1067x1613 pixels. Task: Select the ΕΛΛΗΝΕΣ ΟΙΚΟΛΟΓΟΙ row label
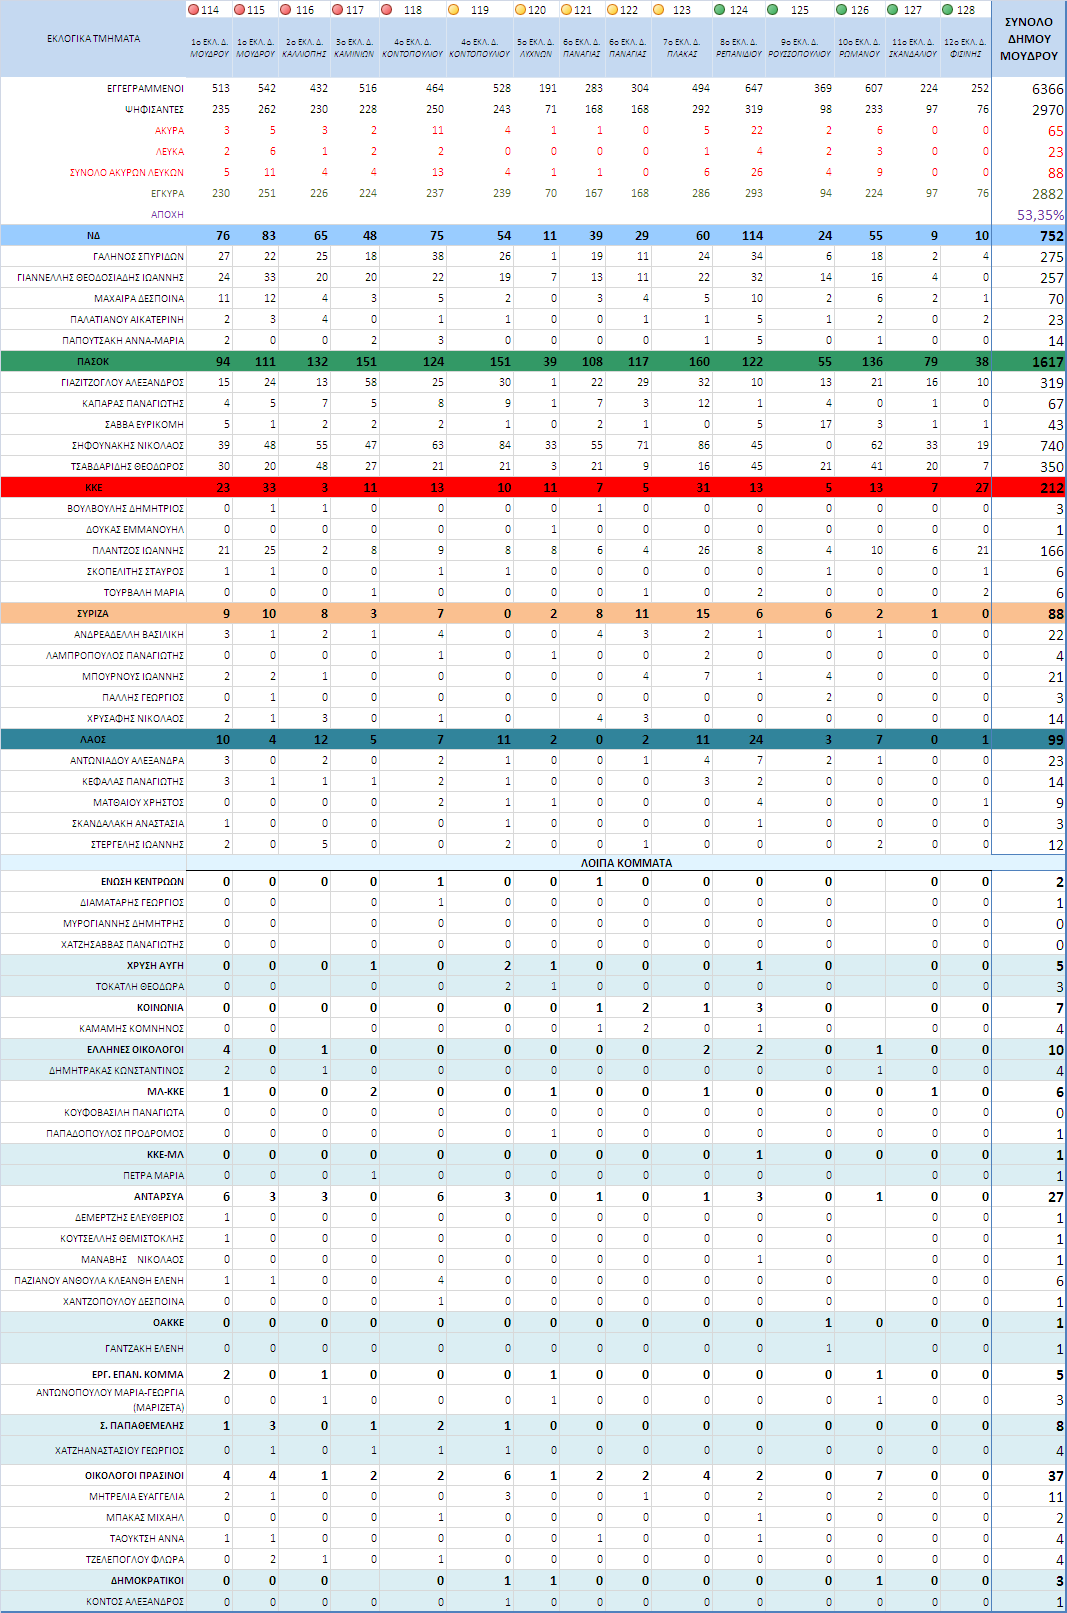pos(135,1049)
